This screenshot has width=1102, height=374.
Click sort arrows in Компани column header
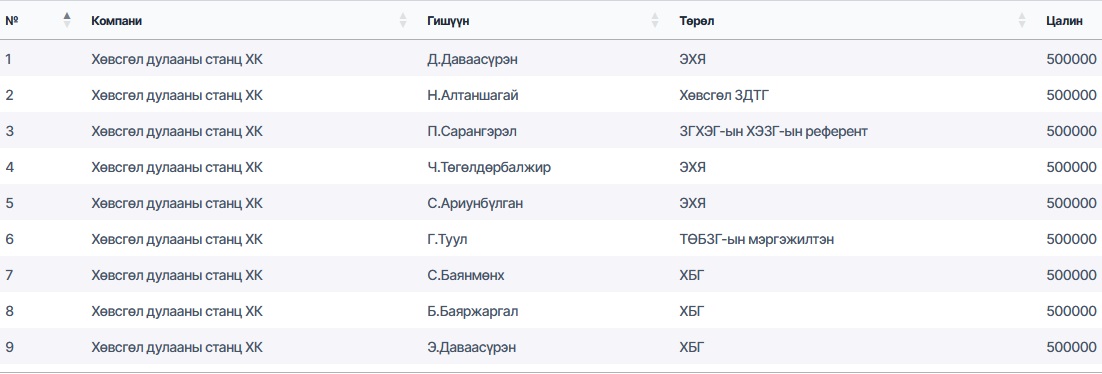click(x=403, y=20)
